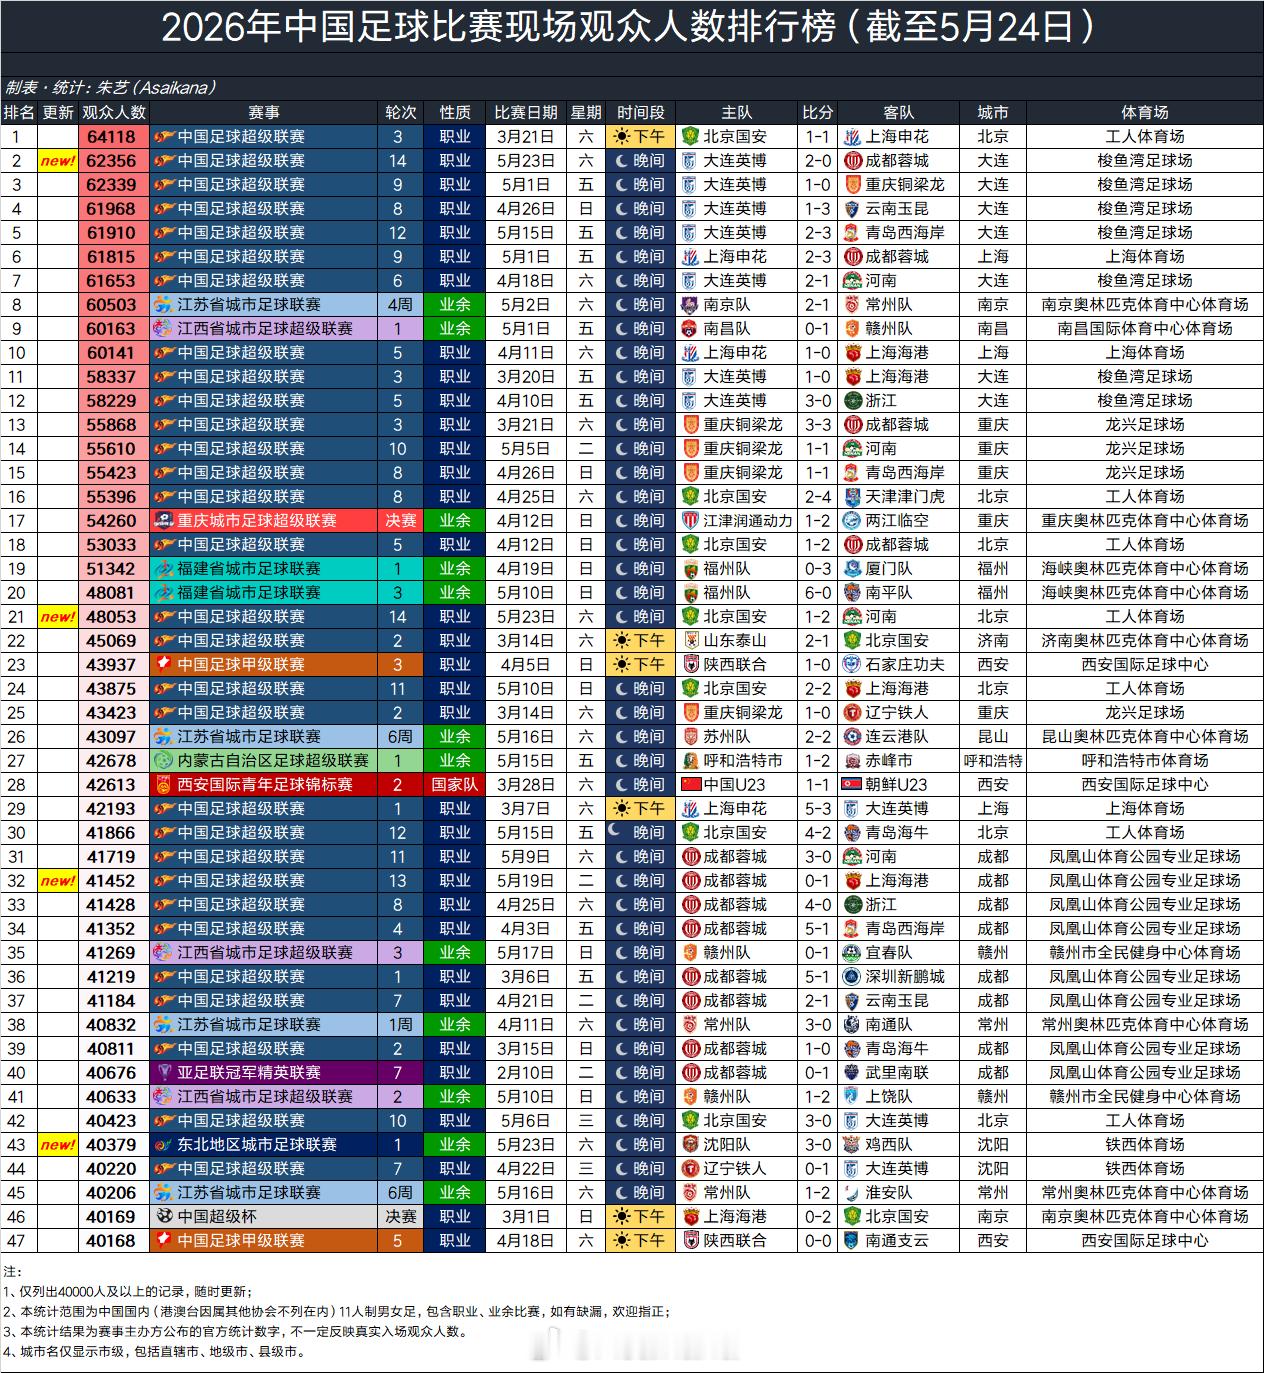The height and width of the screenshot is (1373, 1264).
Task: Click the 江西省城市足球超级联赛 league icon in the 60163 row
Action: [x=164, y=329]
